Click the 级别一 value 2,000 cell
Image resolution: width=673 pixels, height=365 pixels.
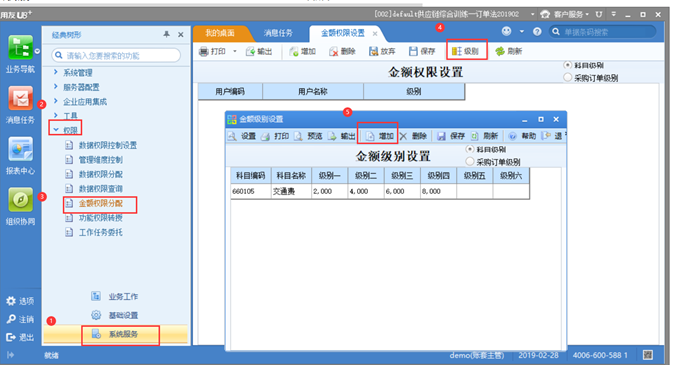tap(330, 191)
